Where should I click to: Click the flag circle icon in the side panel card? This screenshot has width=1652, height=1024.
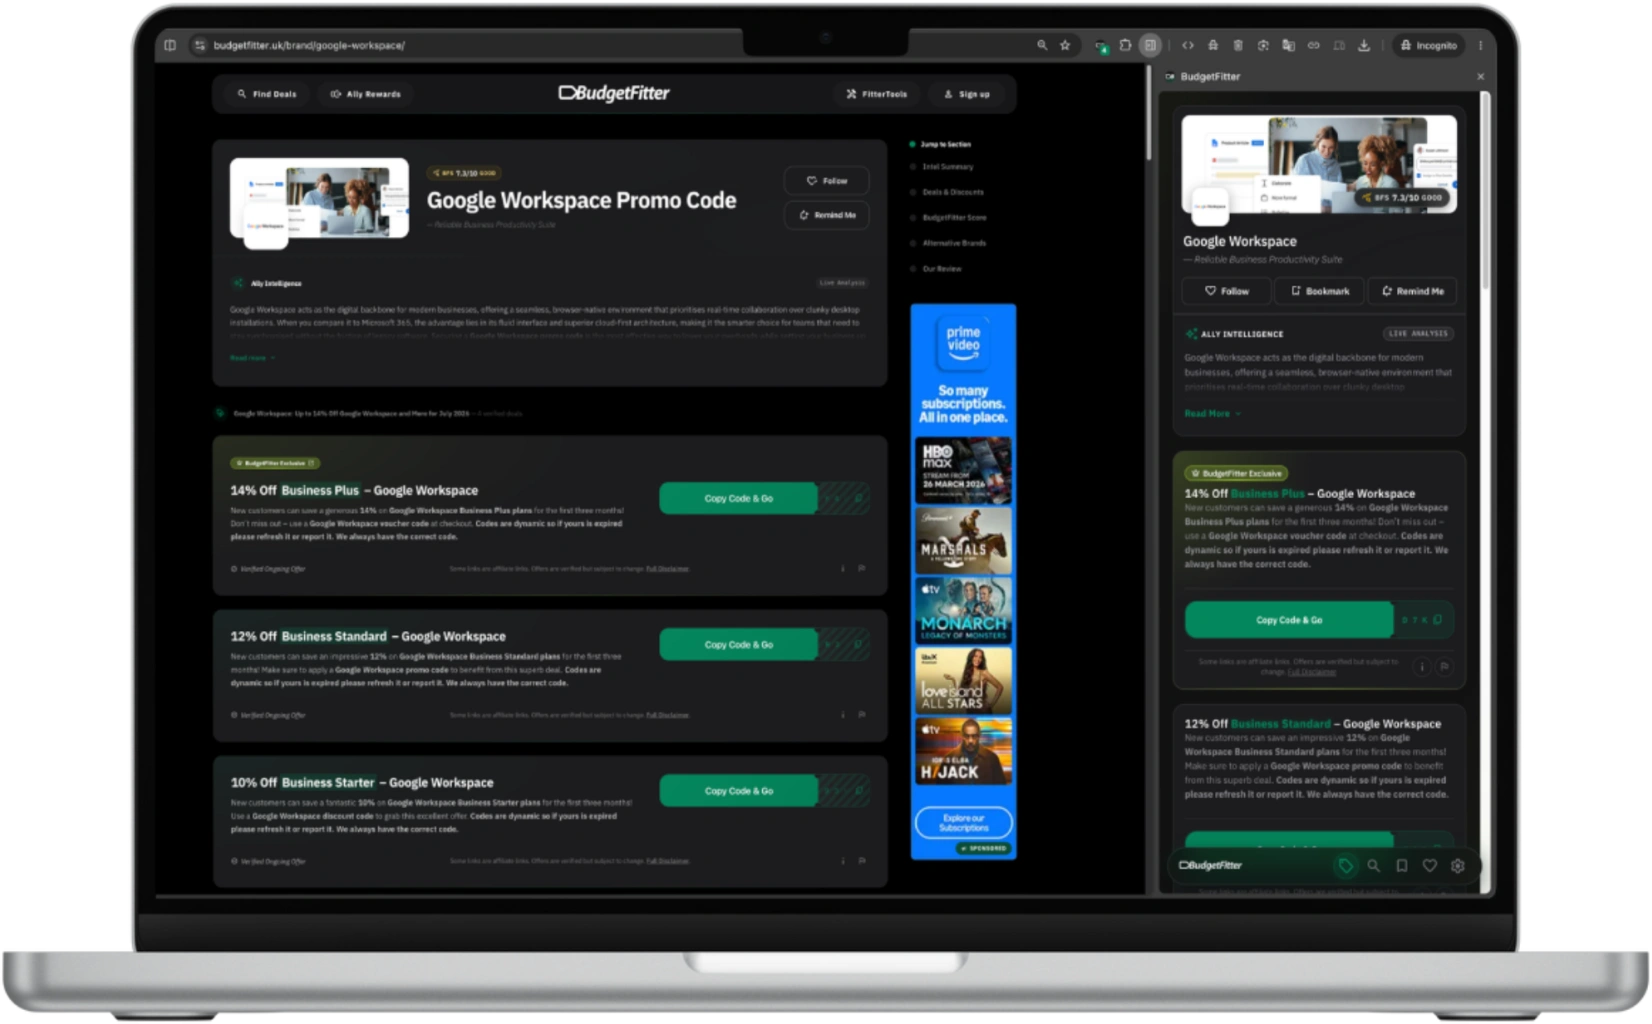point(1444,666)
